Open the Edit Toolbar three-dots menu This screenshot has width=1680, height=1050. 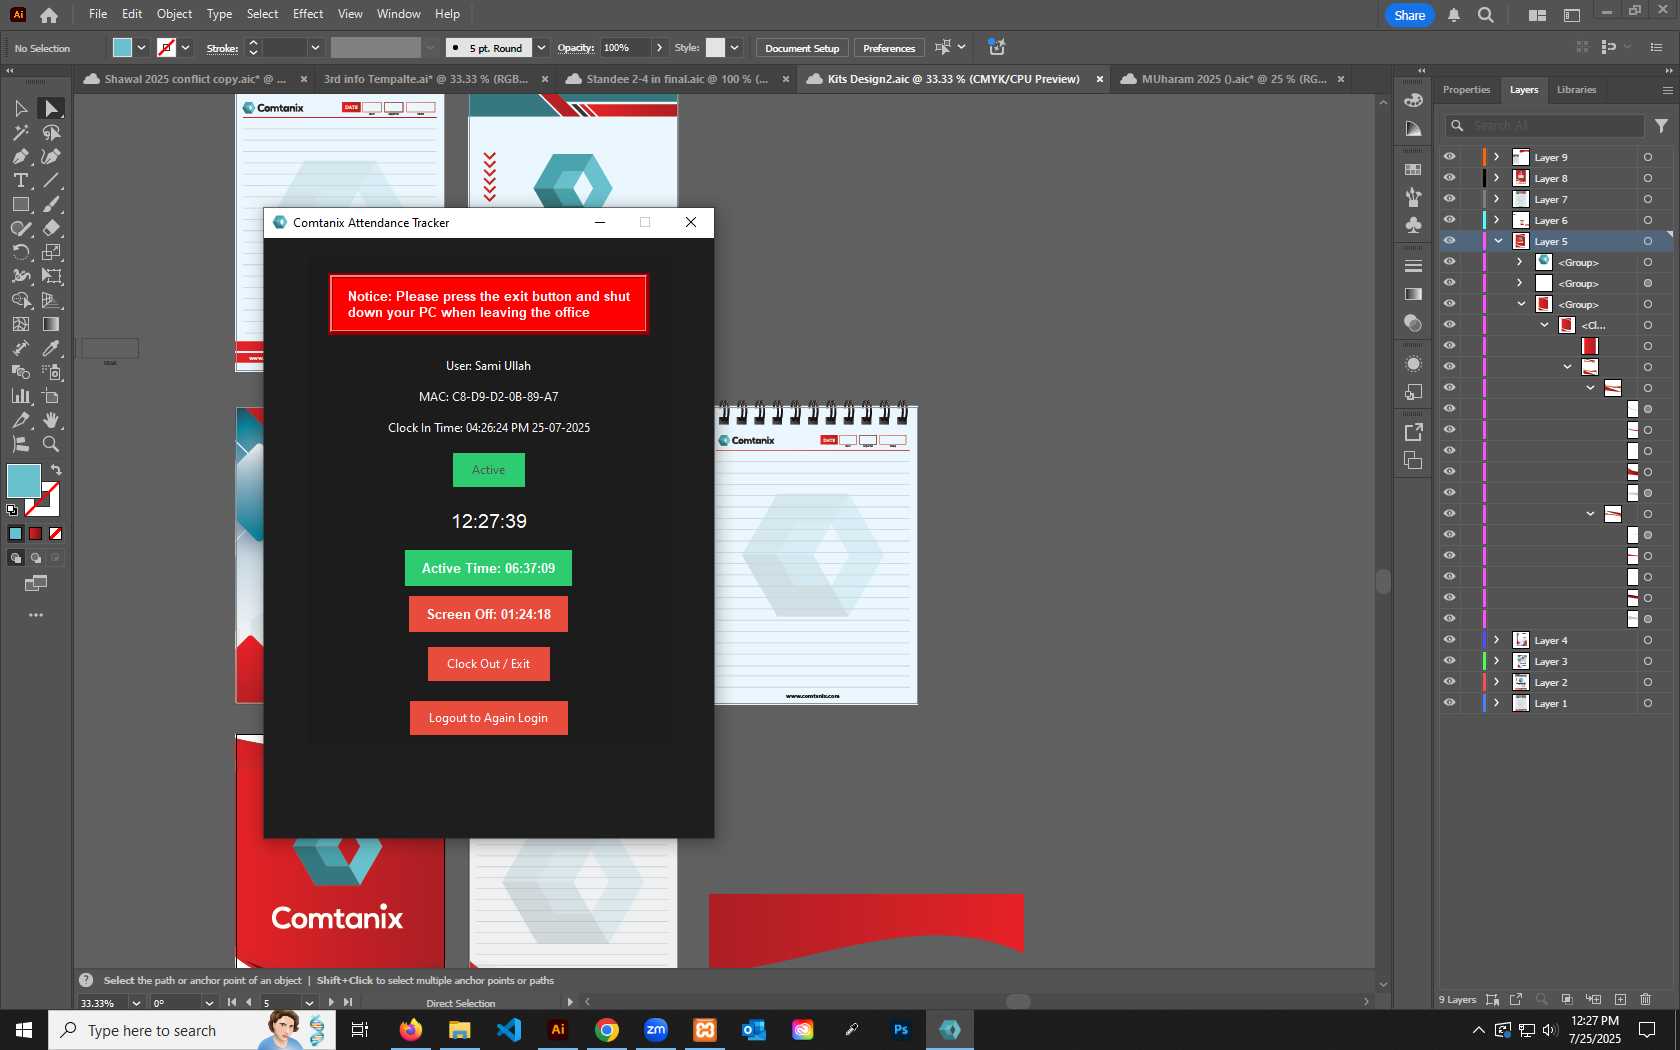coord(36,615)
